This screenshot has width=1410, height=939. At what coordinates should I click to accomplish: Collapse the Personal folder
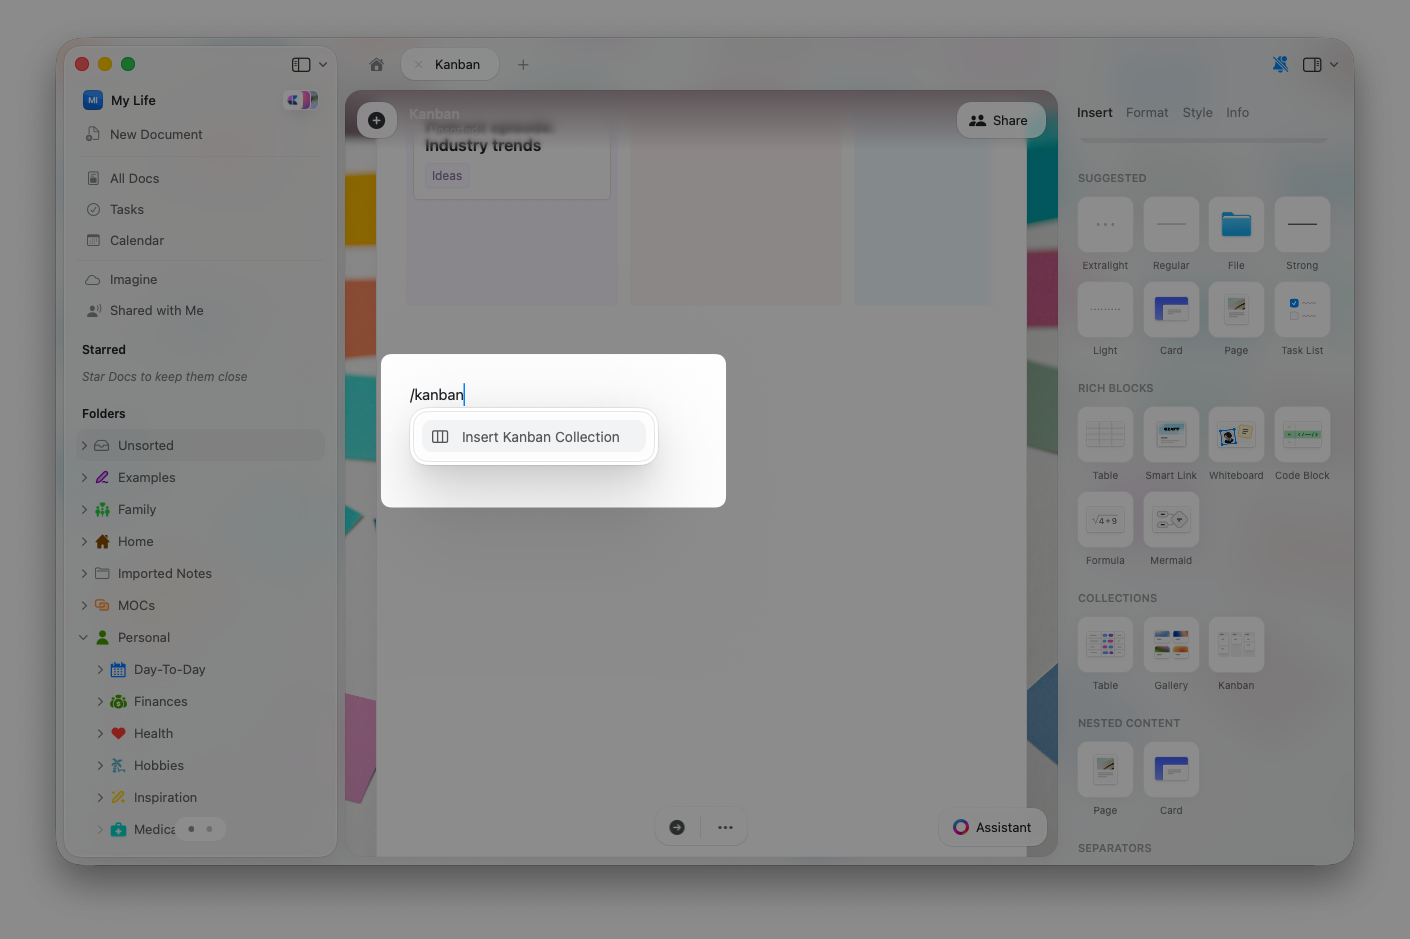coord(84,637)
